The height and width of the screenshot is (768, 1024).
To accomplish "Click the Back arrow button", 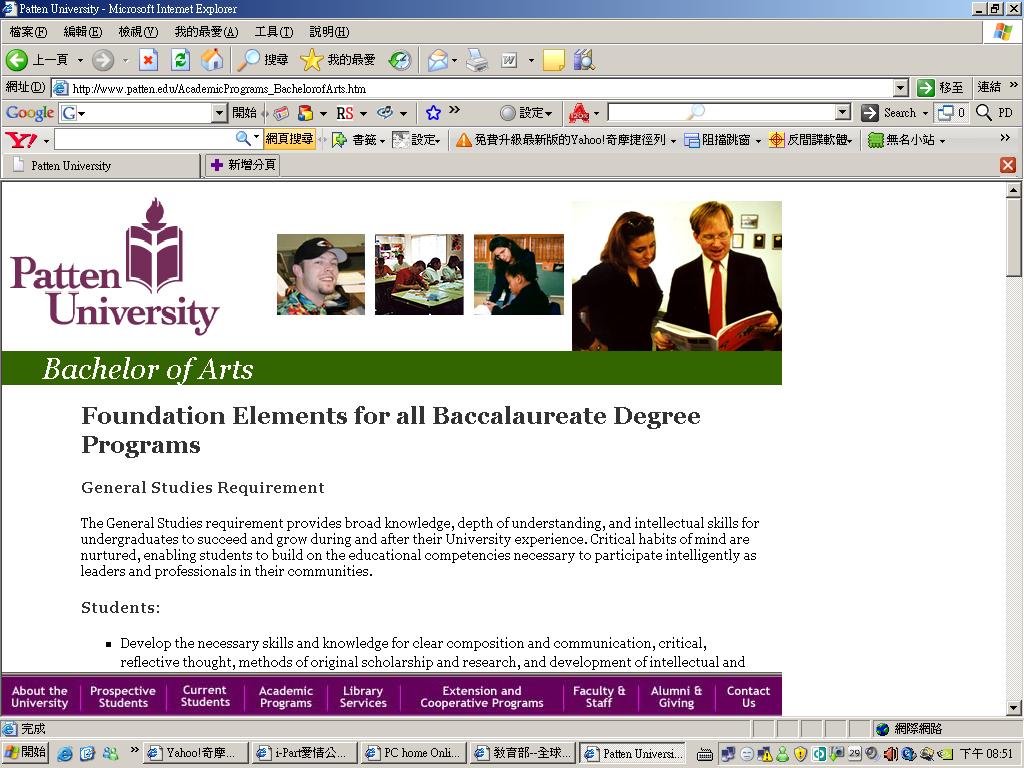I will pyautogui.click(x=17, y=60).
